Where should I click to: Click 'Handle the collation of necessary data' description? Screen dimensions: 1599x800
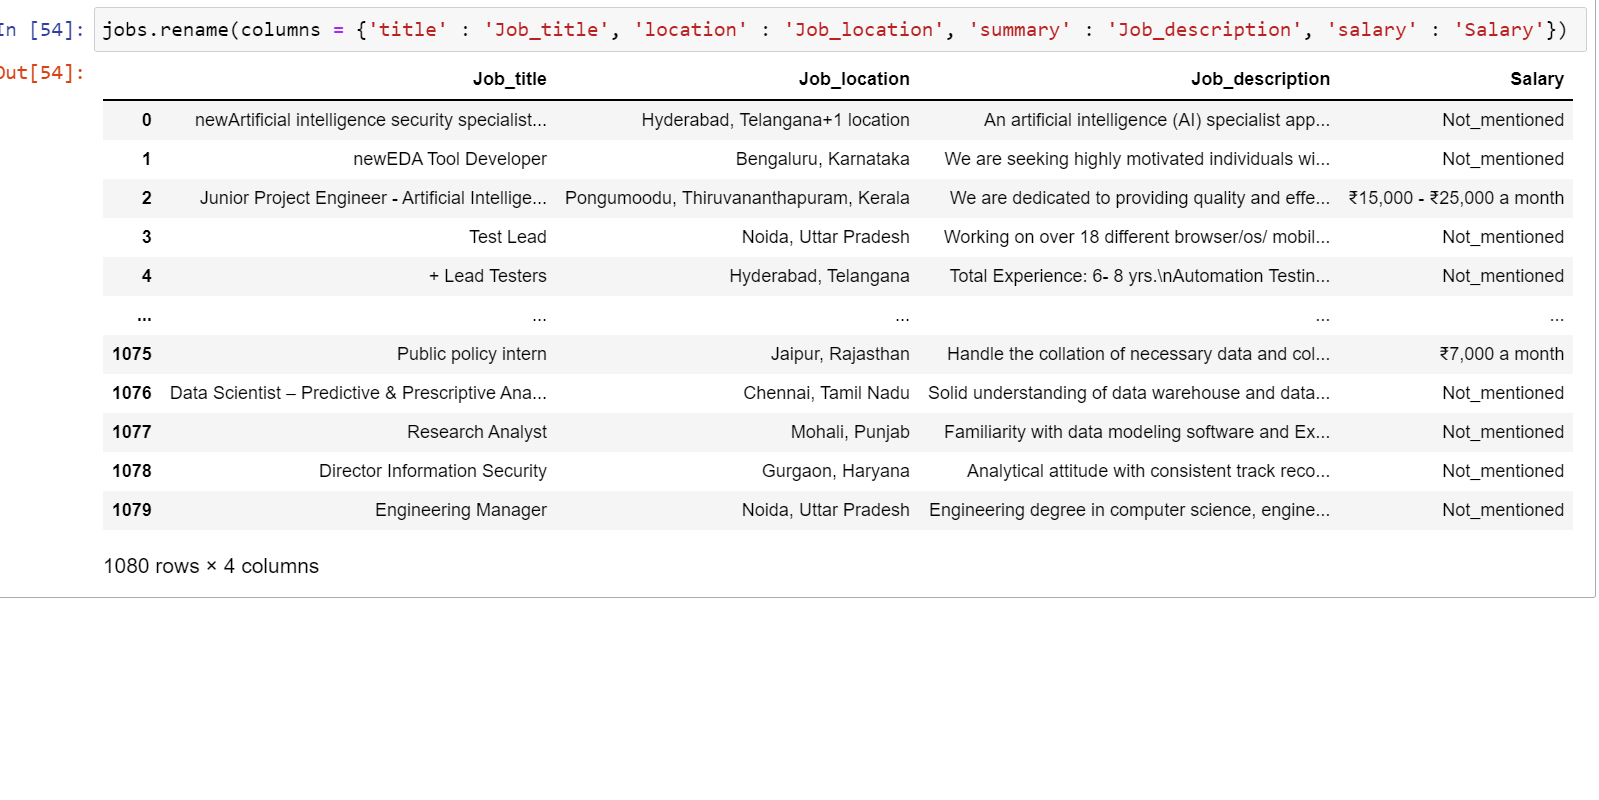[x=1139, y=354]
